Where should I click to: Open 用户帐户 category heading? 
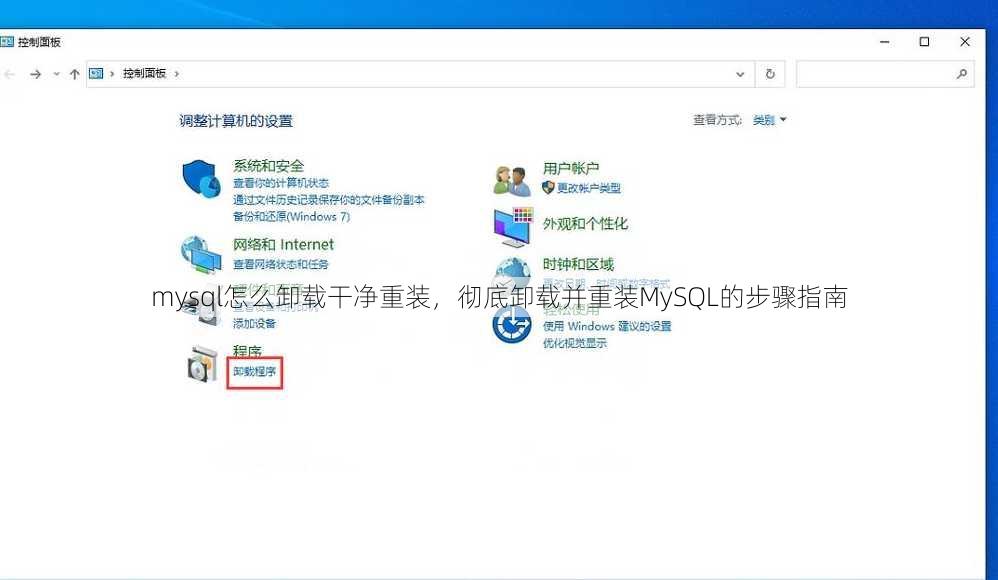pyautogui.click(x=571, y=168)
